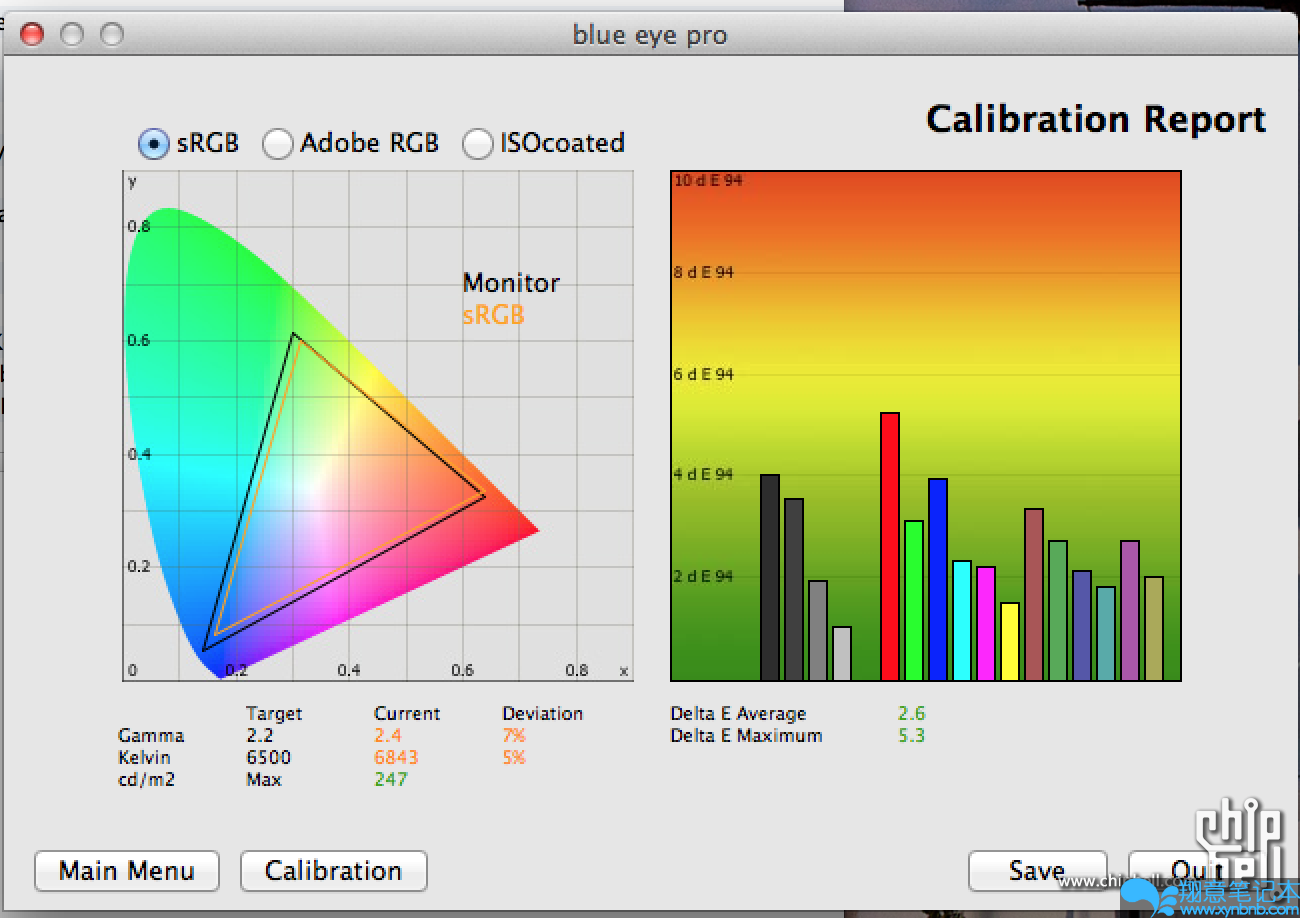
Task: Click the Delta E Maximum value 5.3
Action: (x=911, y=736)
